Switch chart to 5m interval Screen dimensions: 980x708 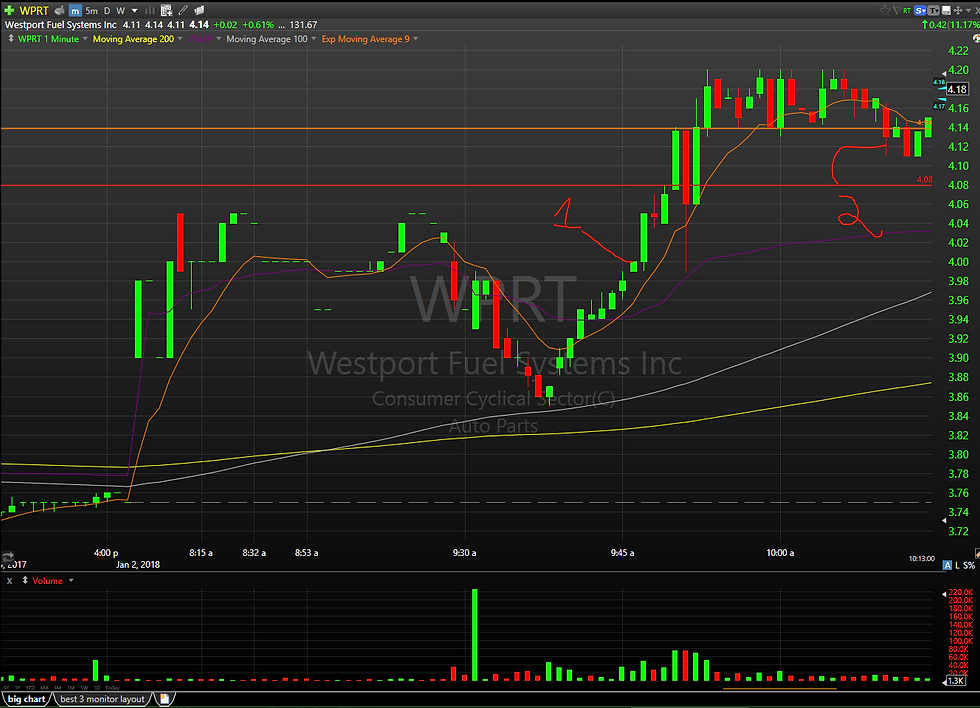tap(91, 11)
